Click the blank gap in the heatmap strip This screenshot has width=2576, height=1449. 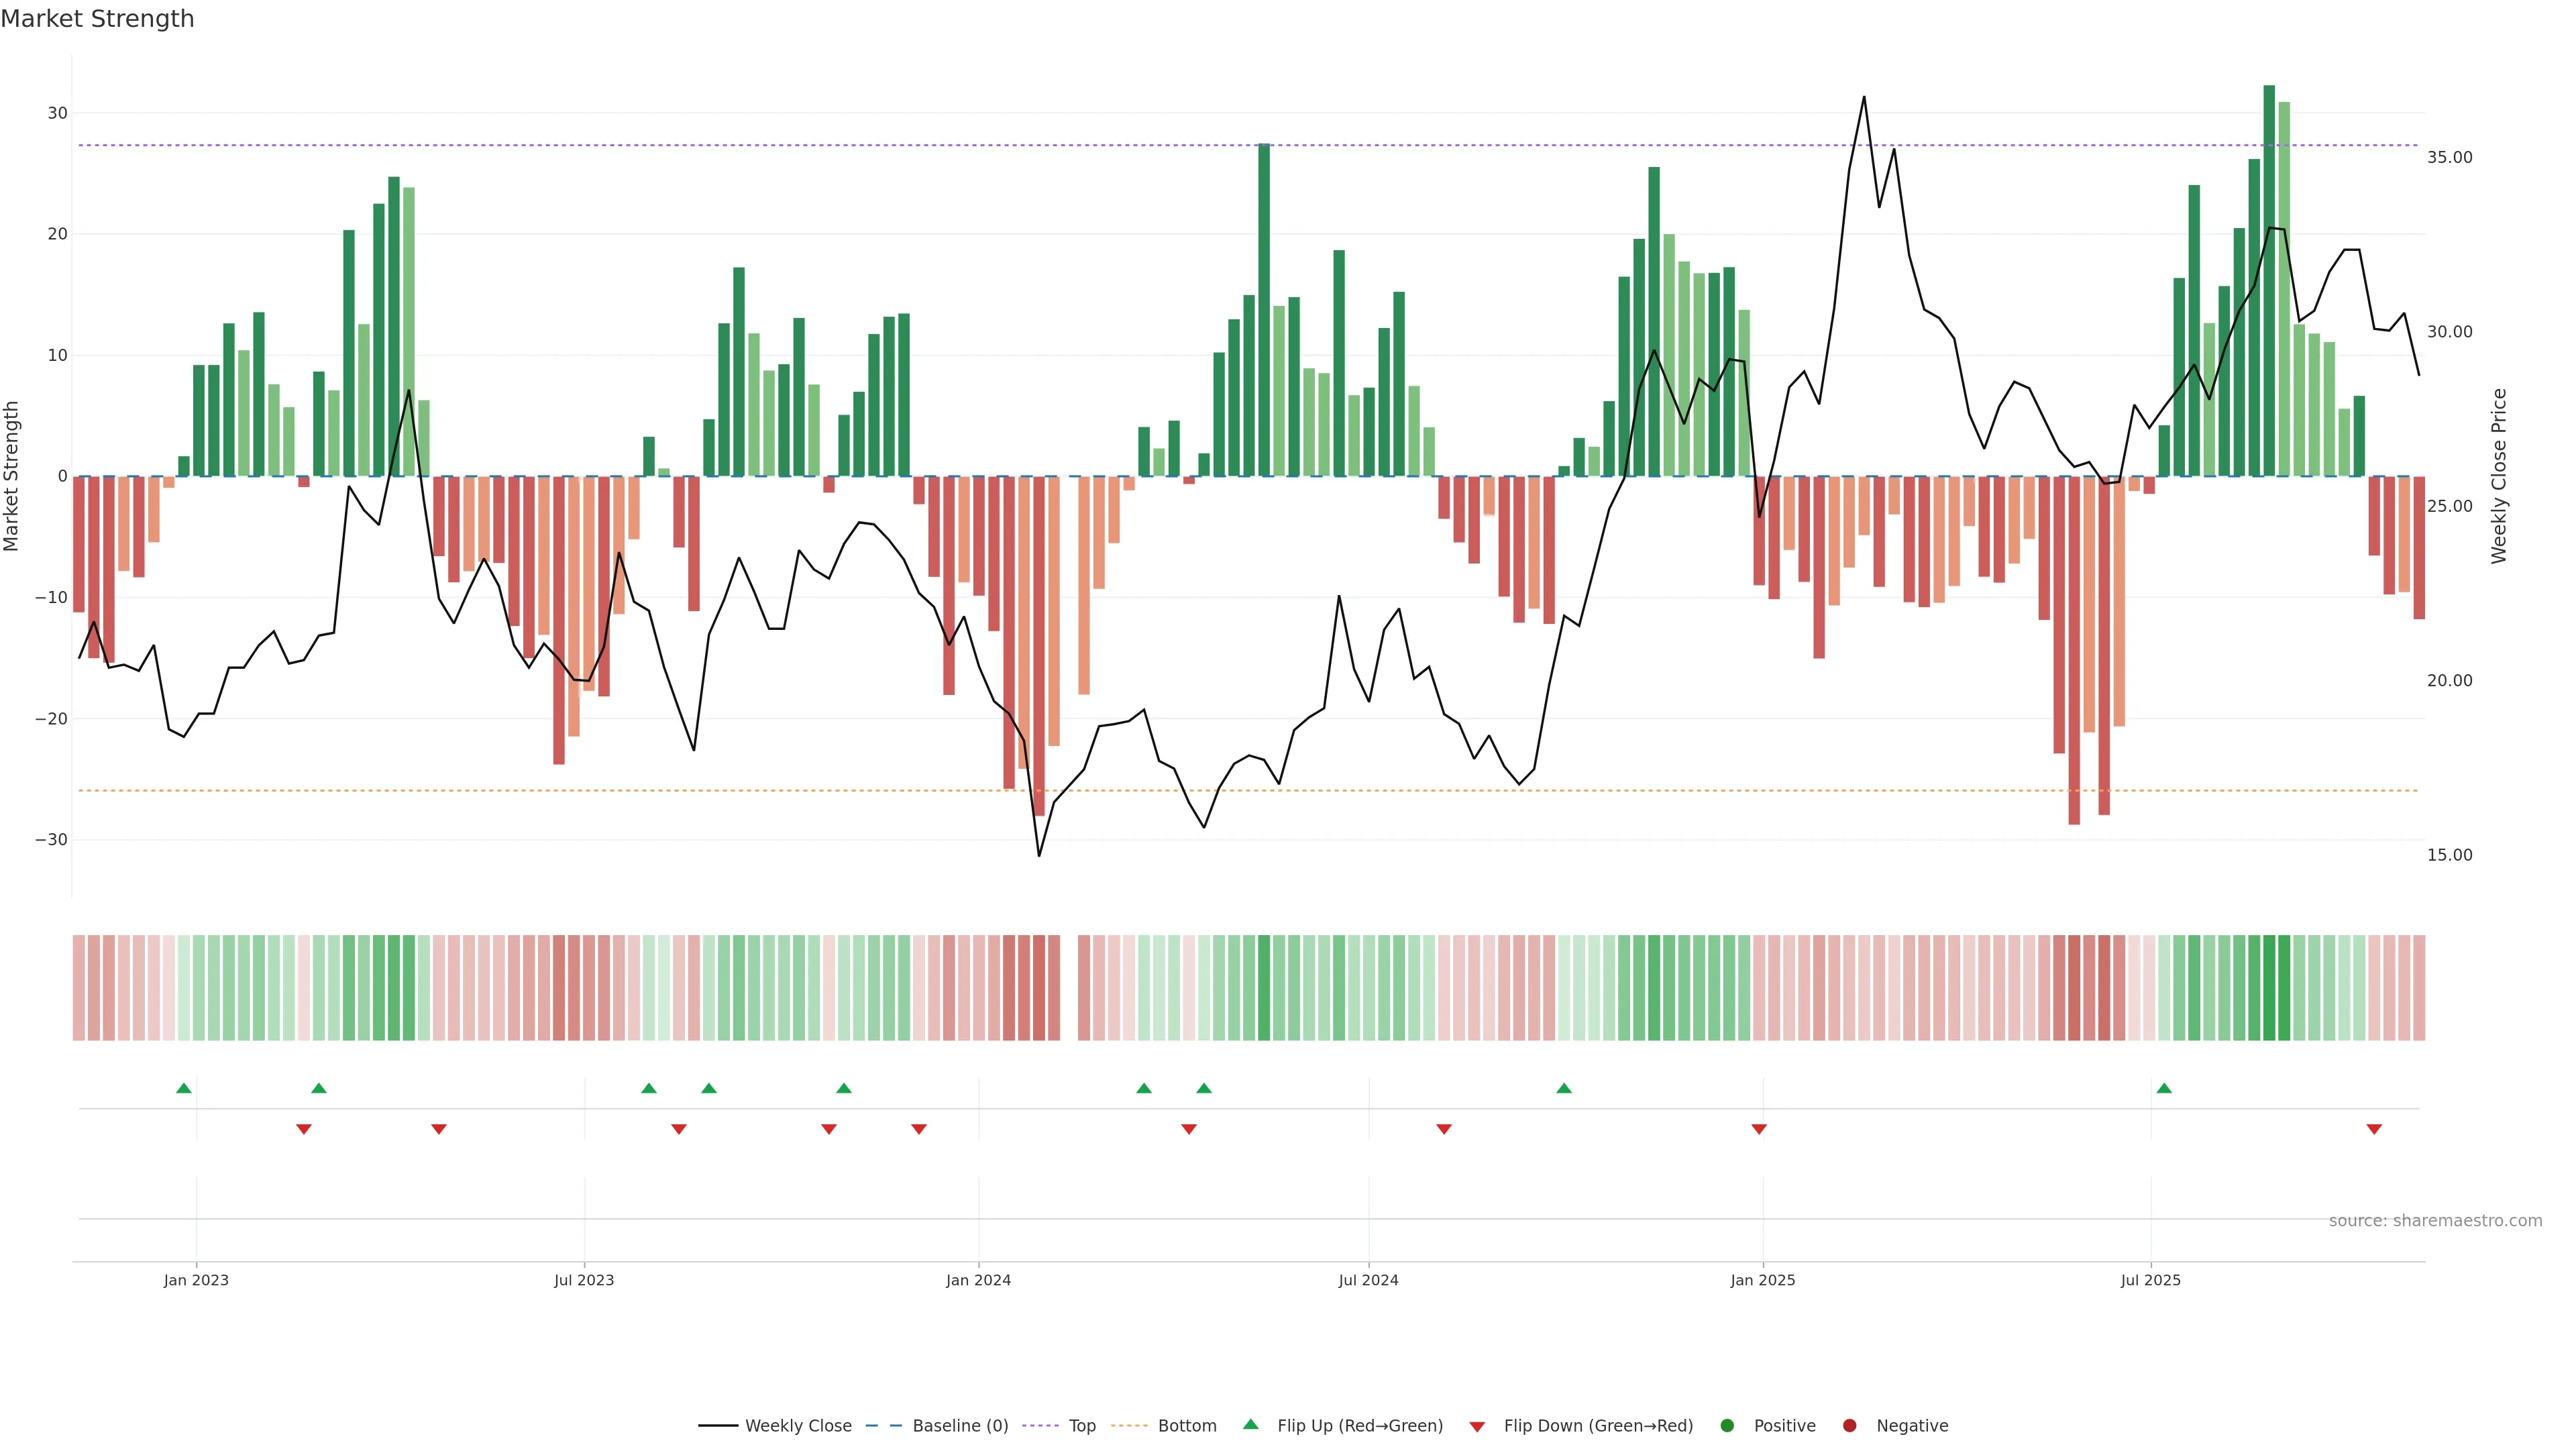pos(1069,988)
